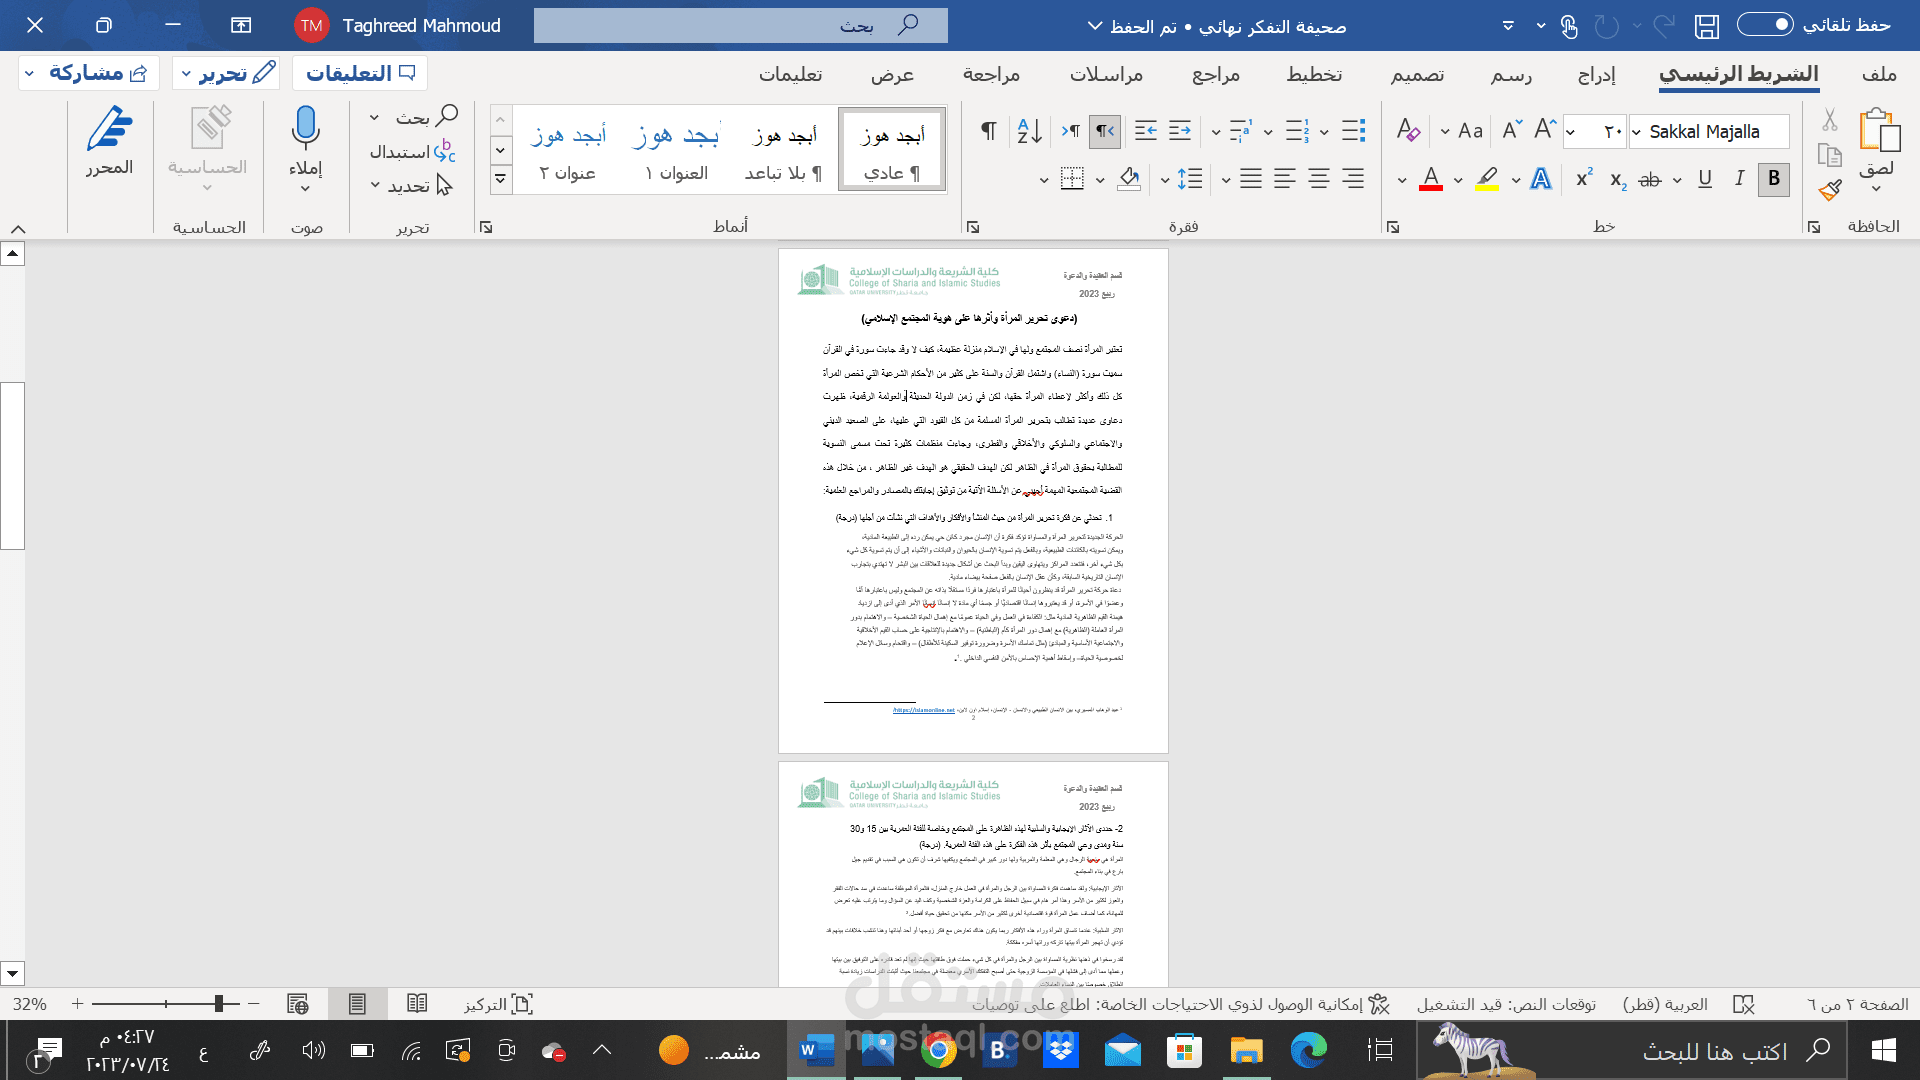Open Focus mode (التركيز) in status bar

498,1004
